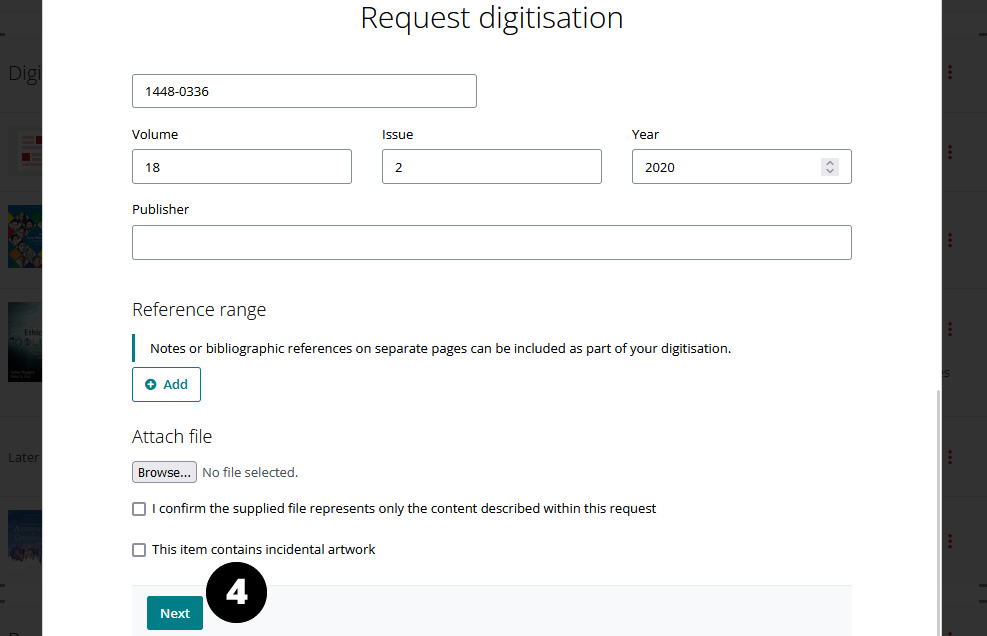Select the Volume field containing 18

pos(241,167)
